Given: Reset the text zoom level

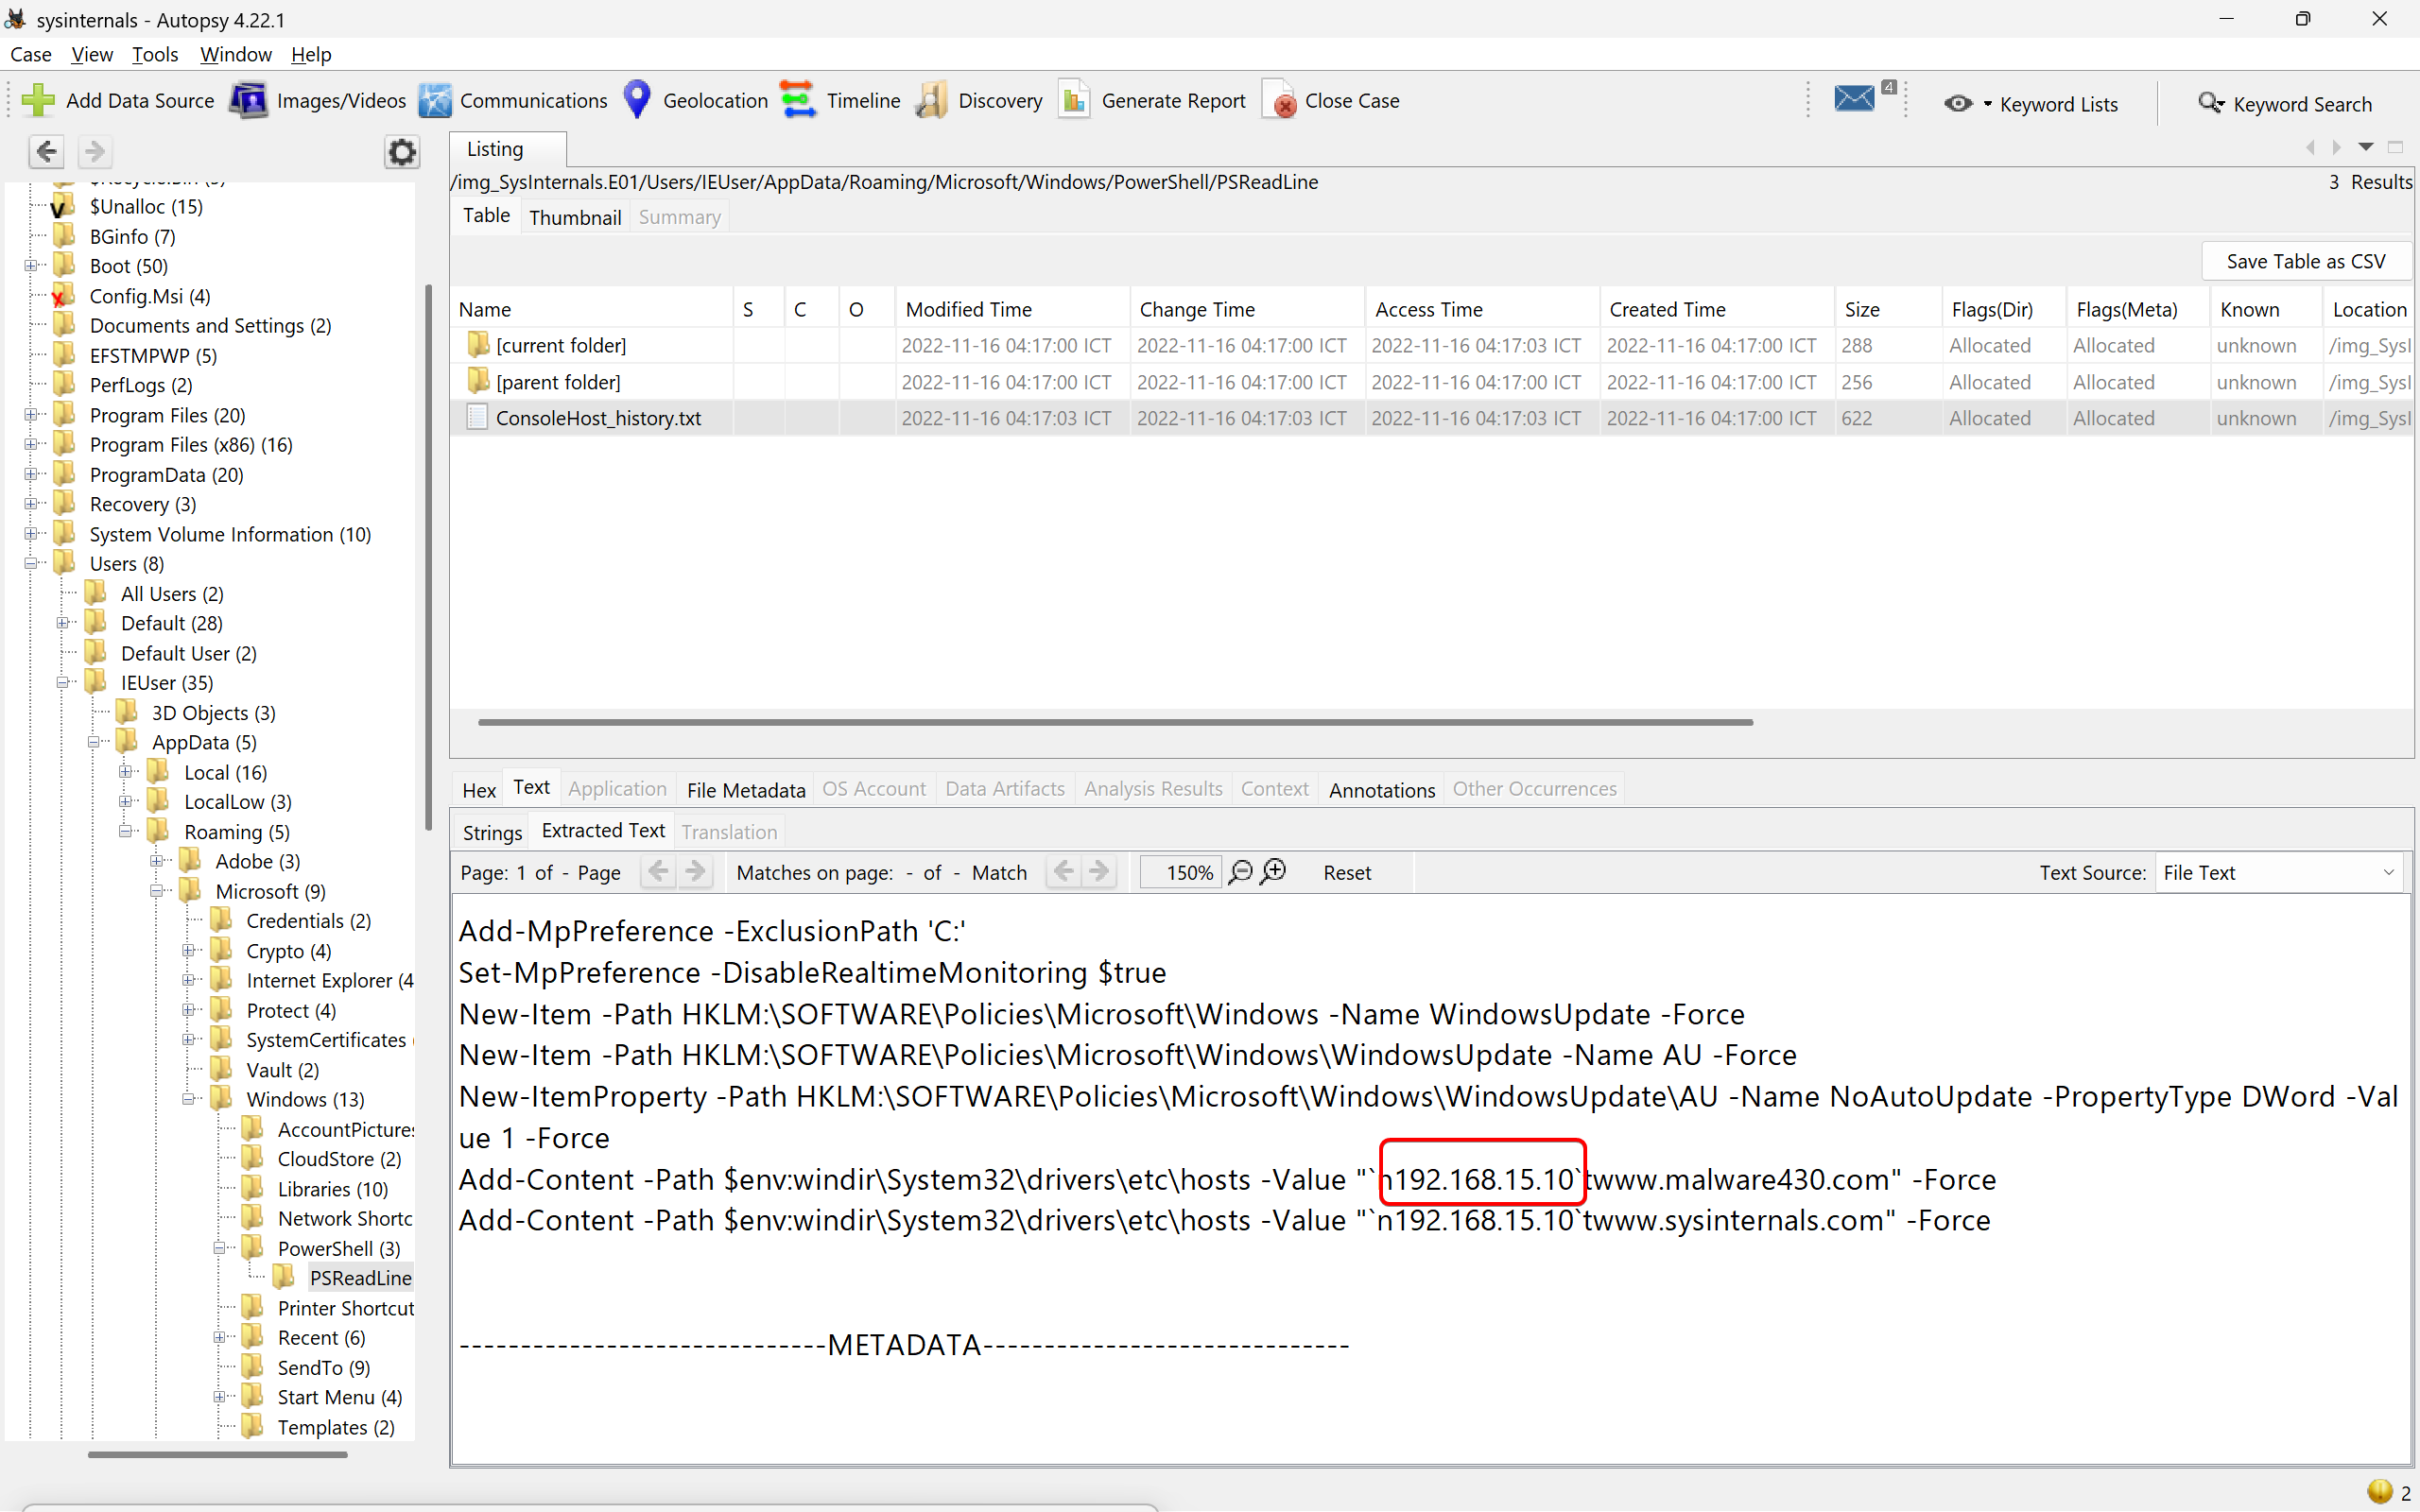Looking at the screenshot, I should (1347, 872).
